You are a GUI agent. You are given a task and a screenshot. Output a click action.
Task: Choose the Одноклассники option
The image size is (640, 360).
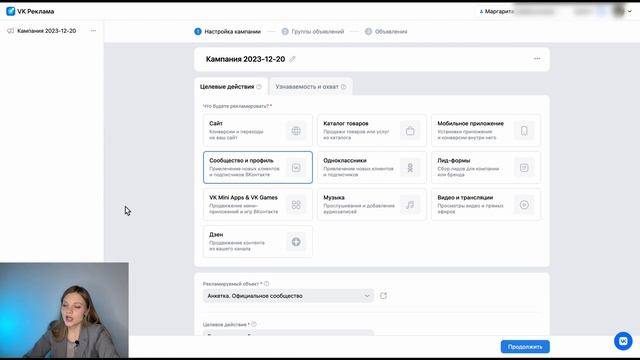click(x=372, y=167)
